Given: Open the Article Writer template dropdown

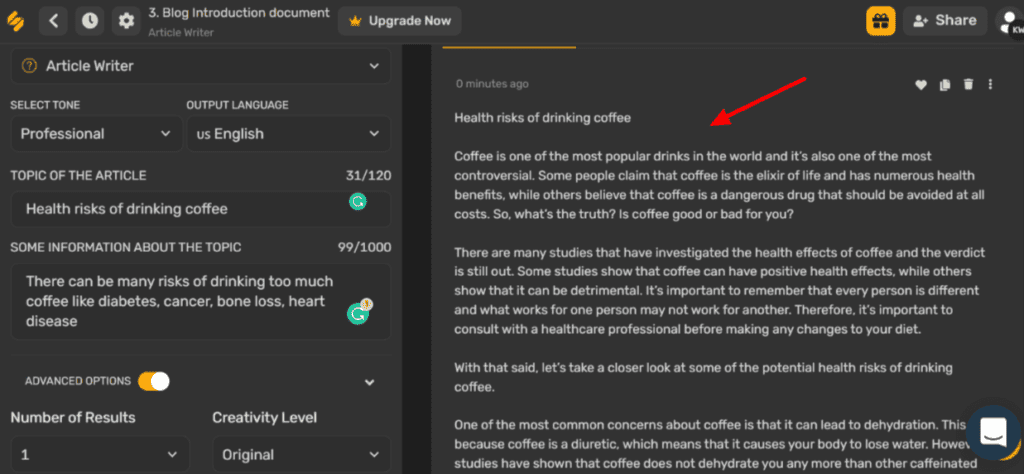Looking at the screenshot, I should (200, 66).
